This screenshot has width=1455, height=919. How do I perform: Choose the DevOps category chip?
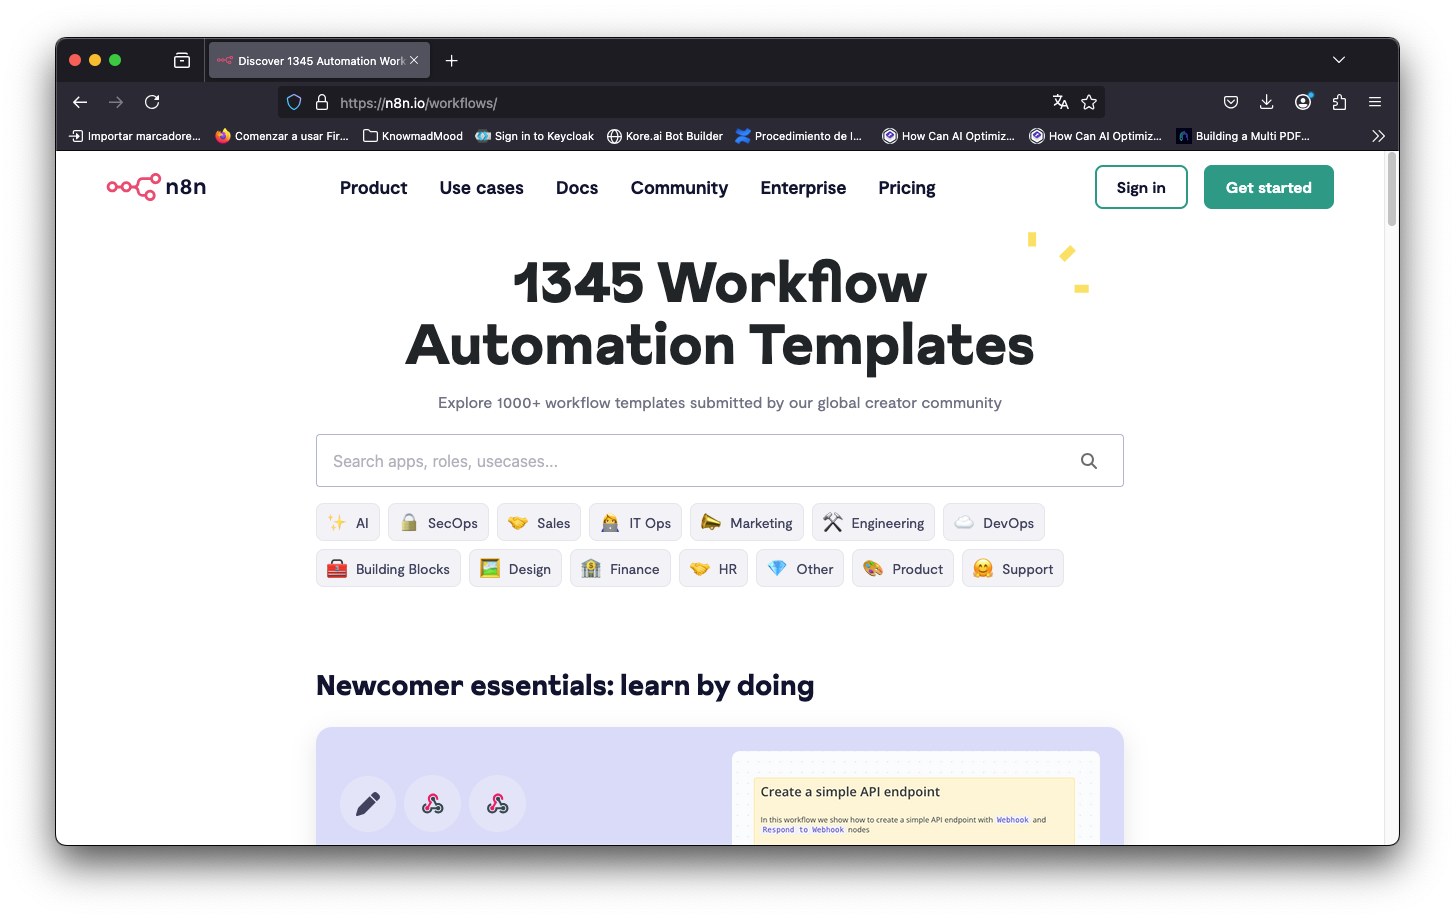click(994, 522)
